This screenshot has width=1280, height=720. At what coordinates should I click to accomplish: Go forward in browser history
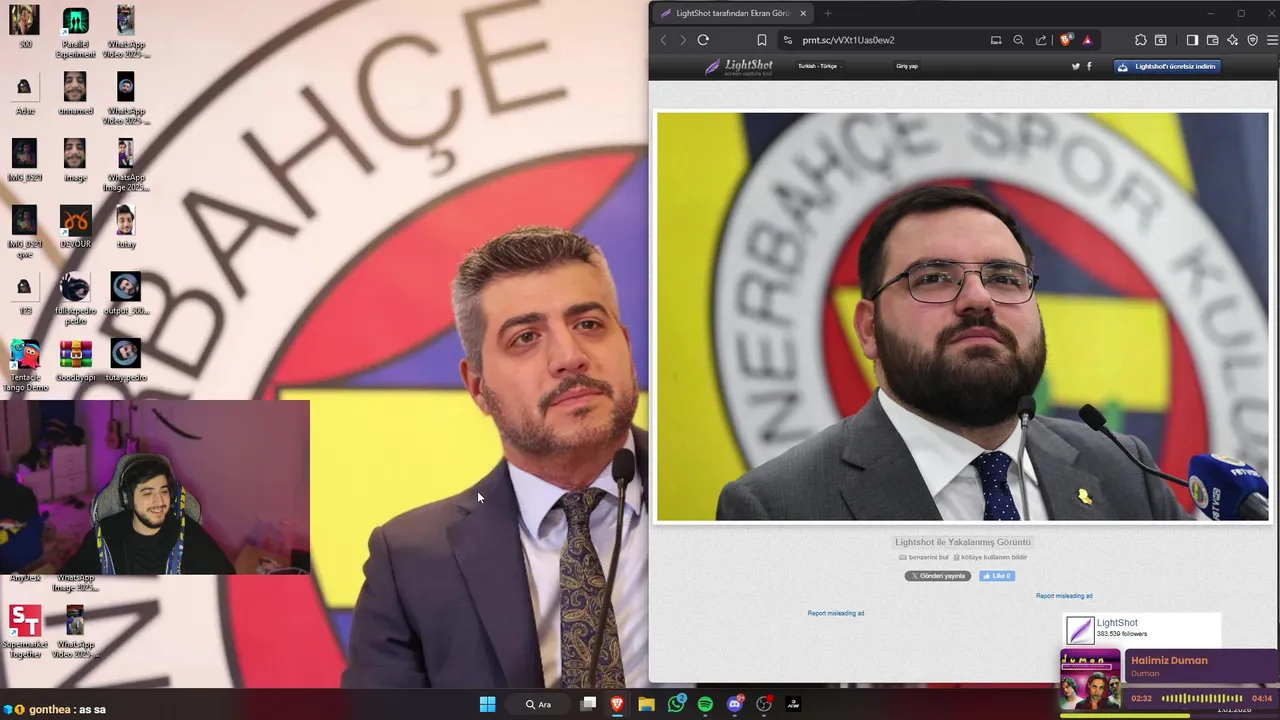(x=683, y=40)
